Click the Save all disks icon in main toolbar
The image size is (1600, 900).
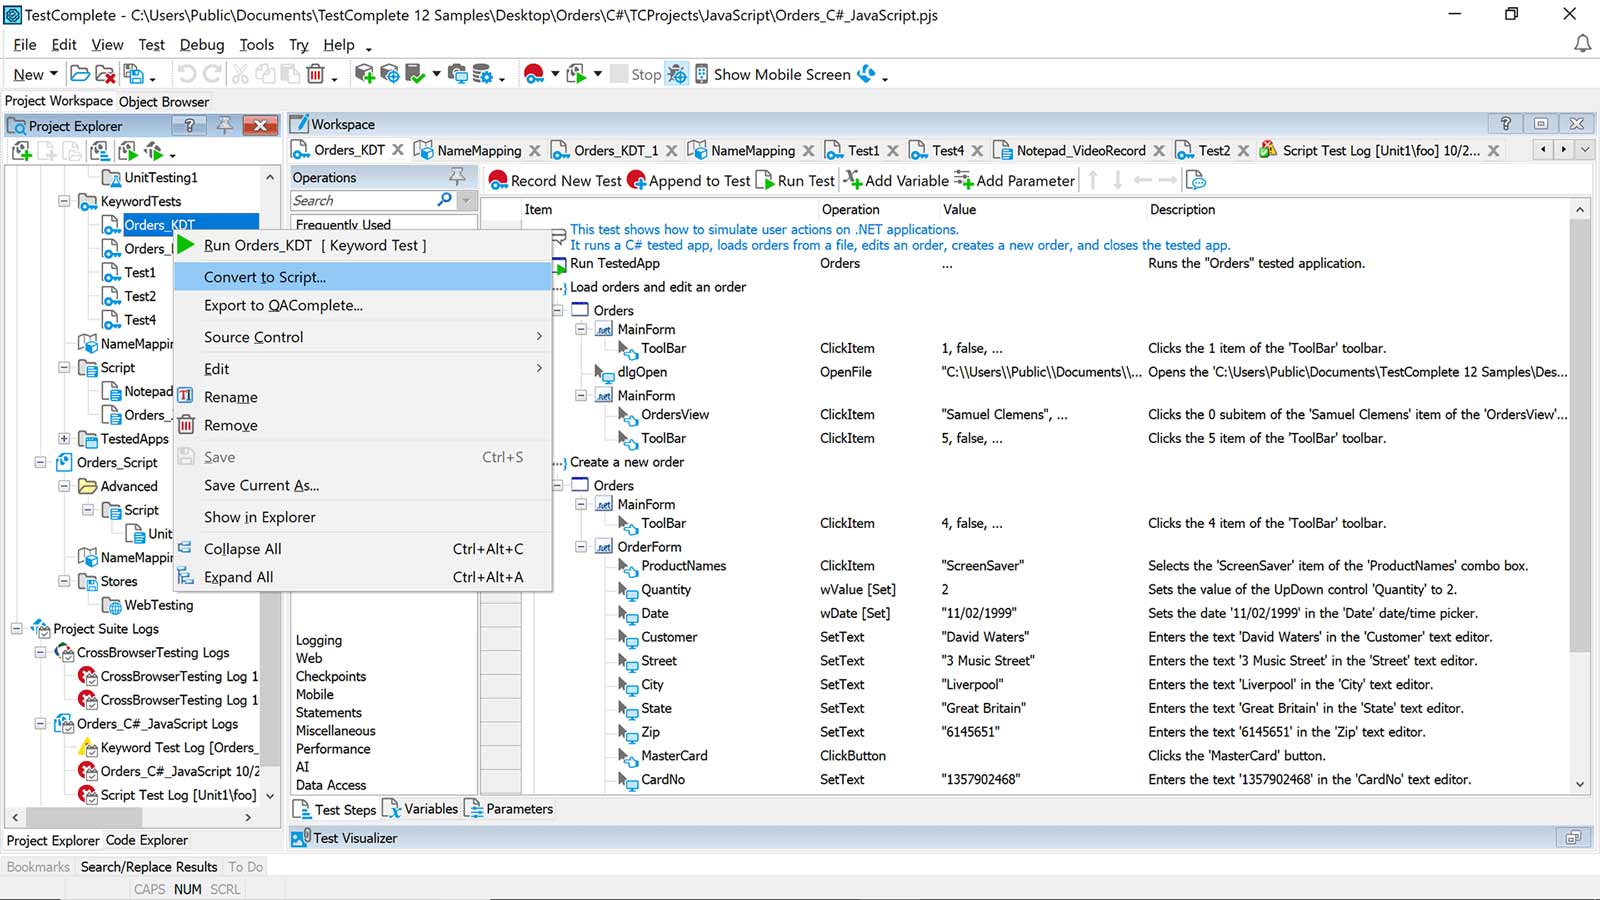(132, 74)
